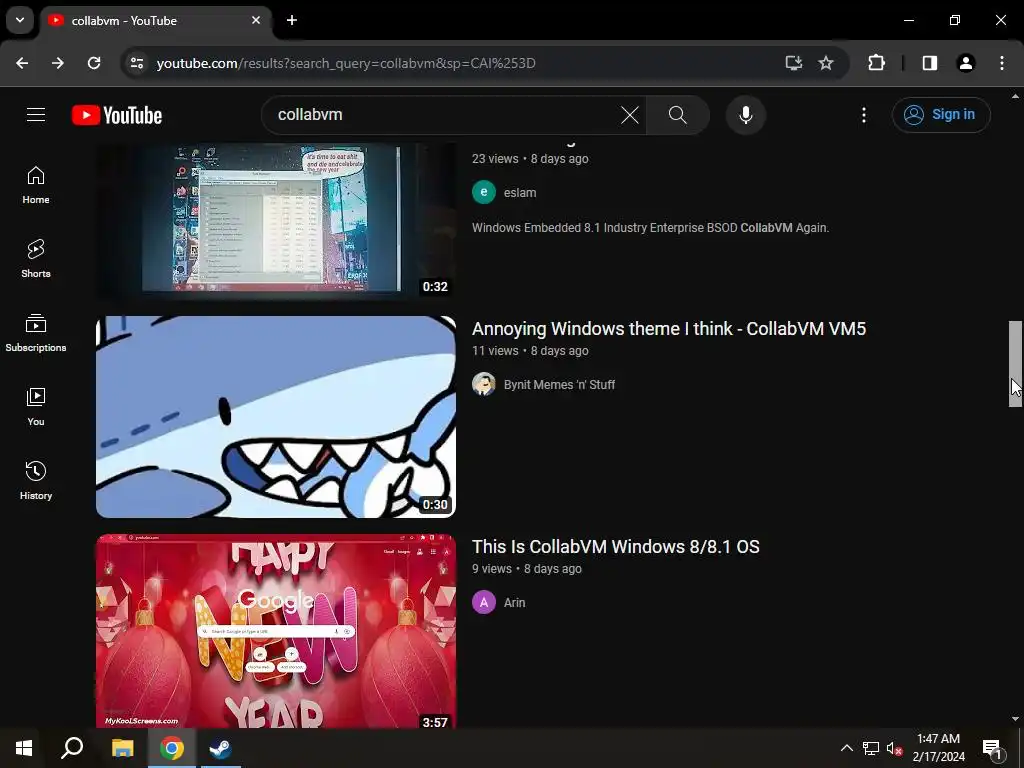Viewport: 1024px width, 768px height.
Task: Start voice search with microphone
Action: [745, 115]
